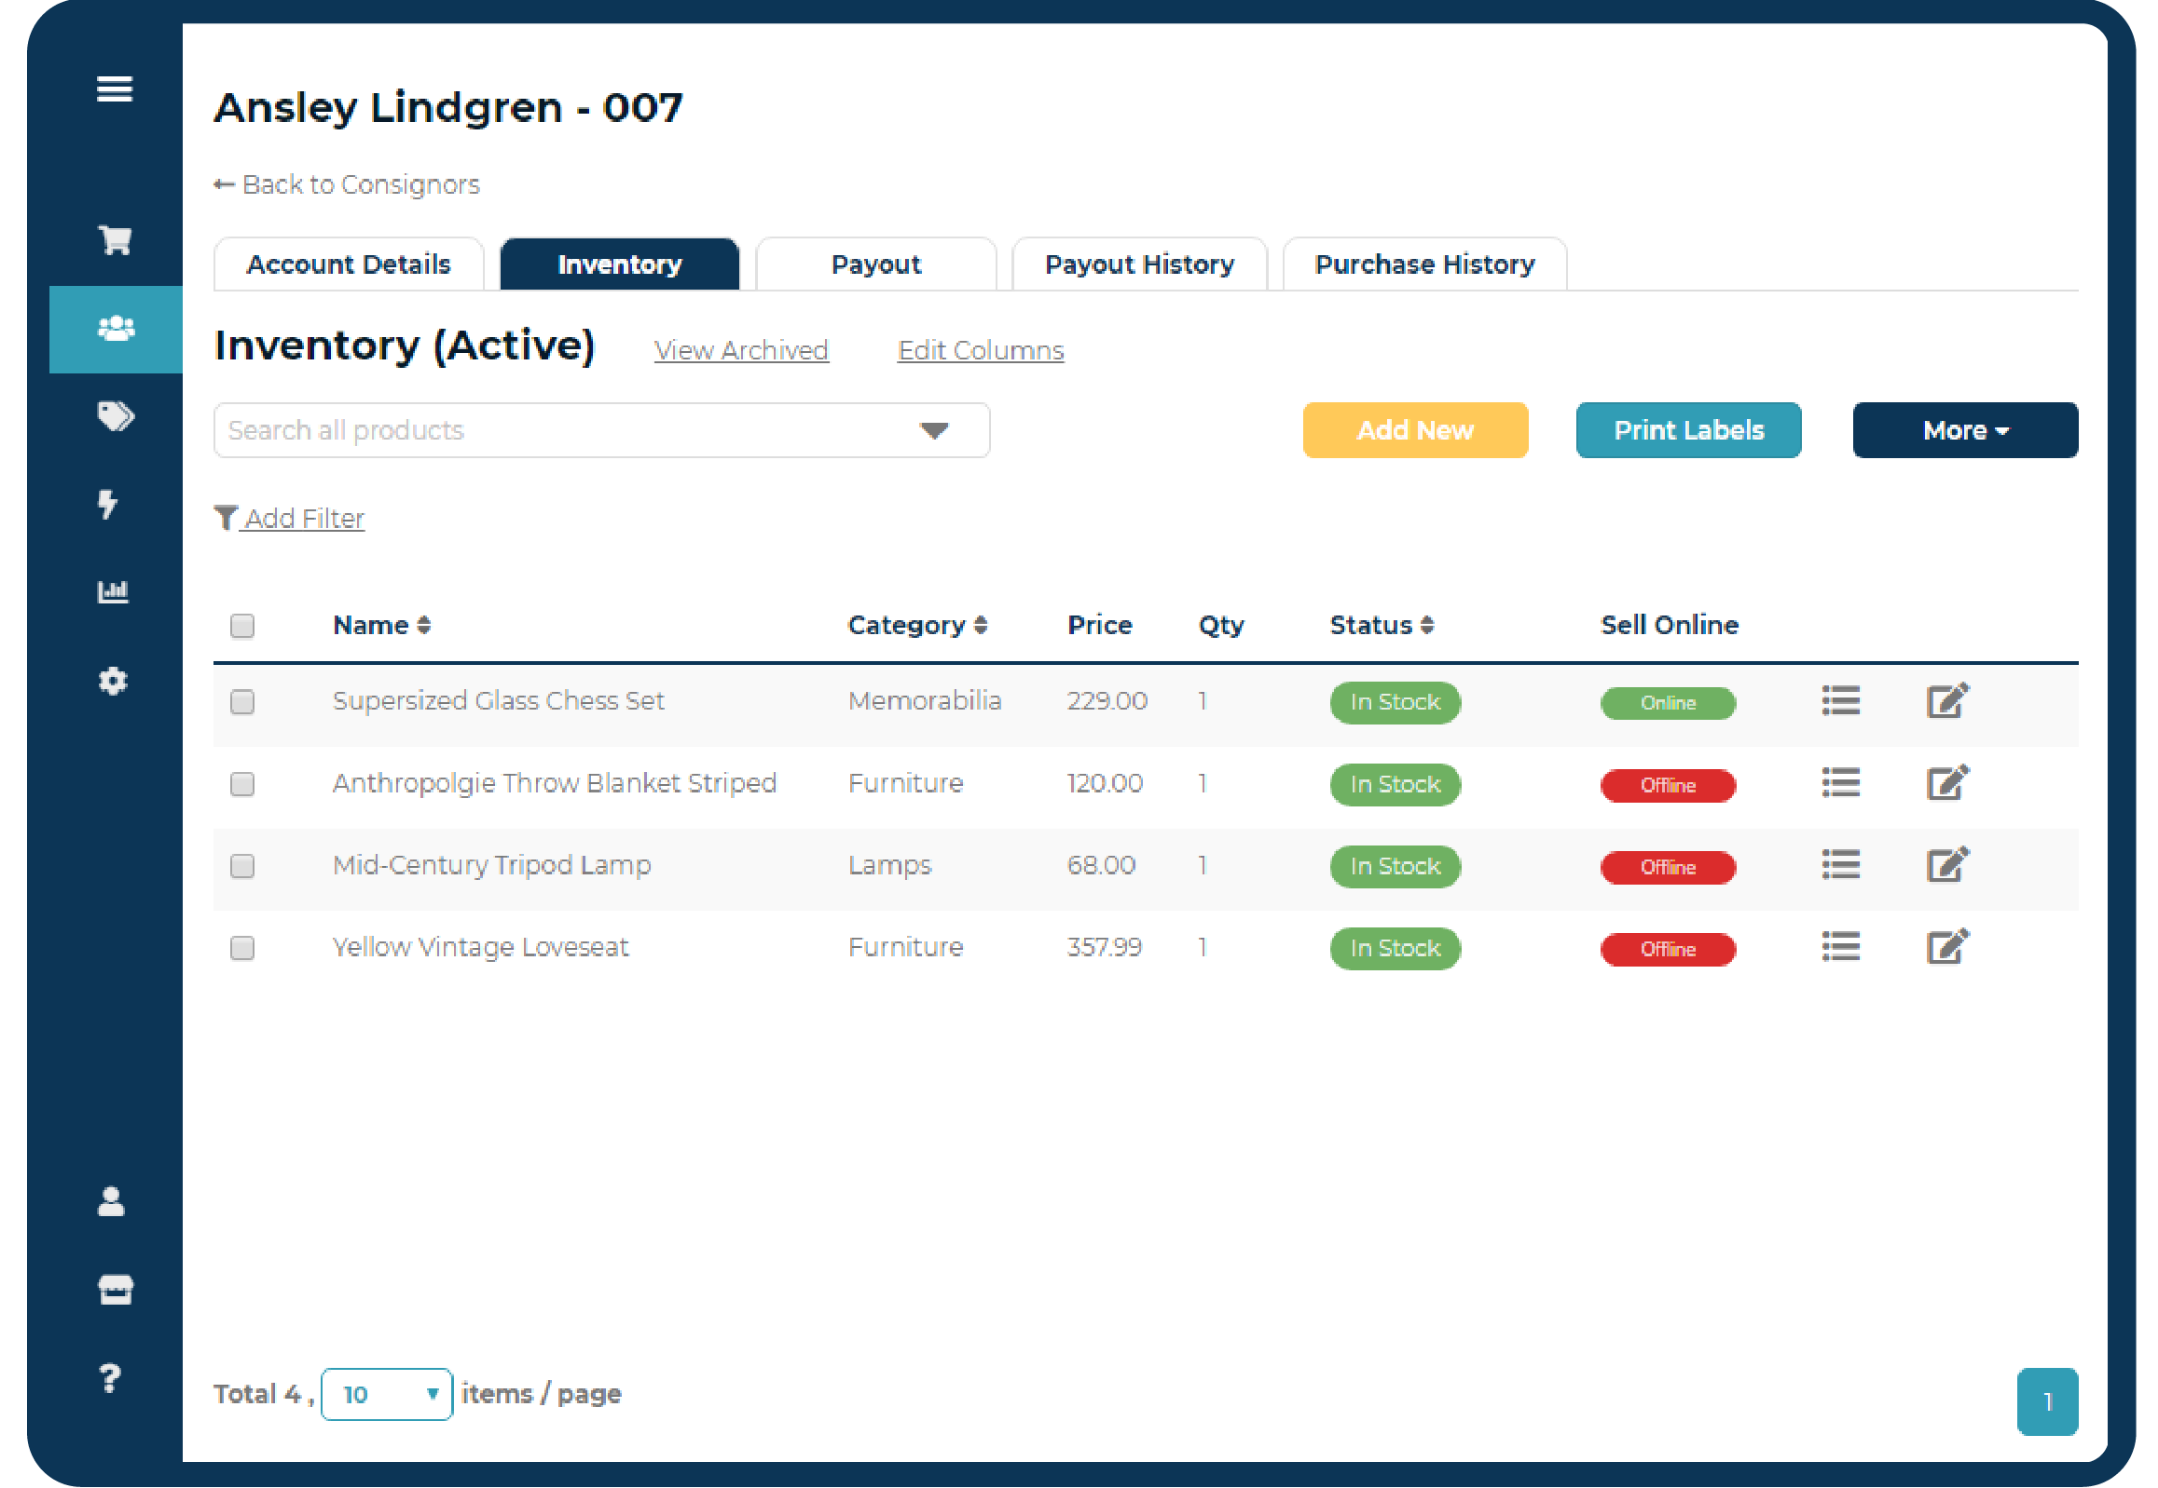Follow the View Archived link

(x=741, y=351)
